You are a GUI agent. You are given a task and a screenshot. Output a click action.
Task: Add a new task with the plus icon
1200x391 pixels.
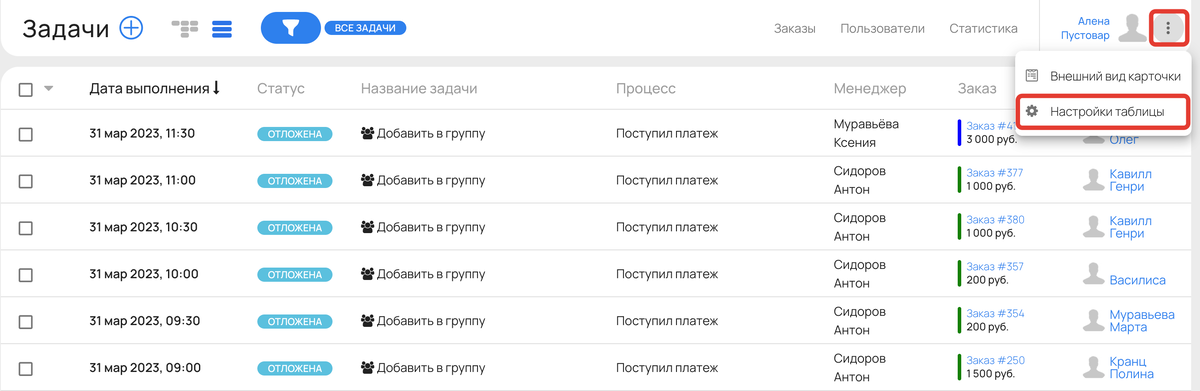tap(131, 28)
